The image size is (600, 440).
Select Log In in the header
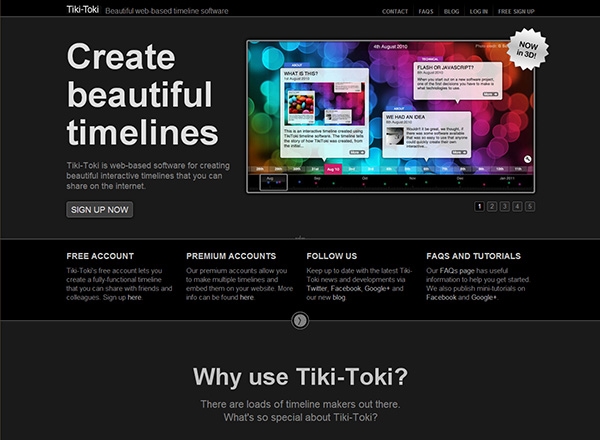tap(479, 11)
